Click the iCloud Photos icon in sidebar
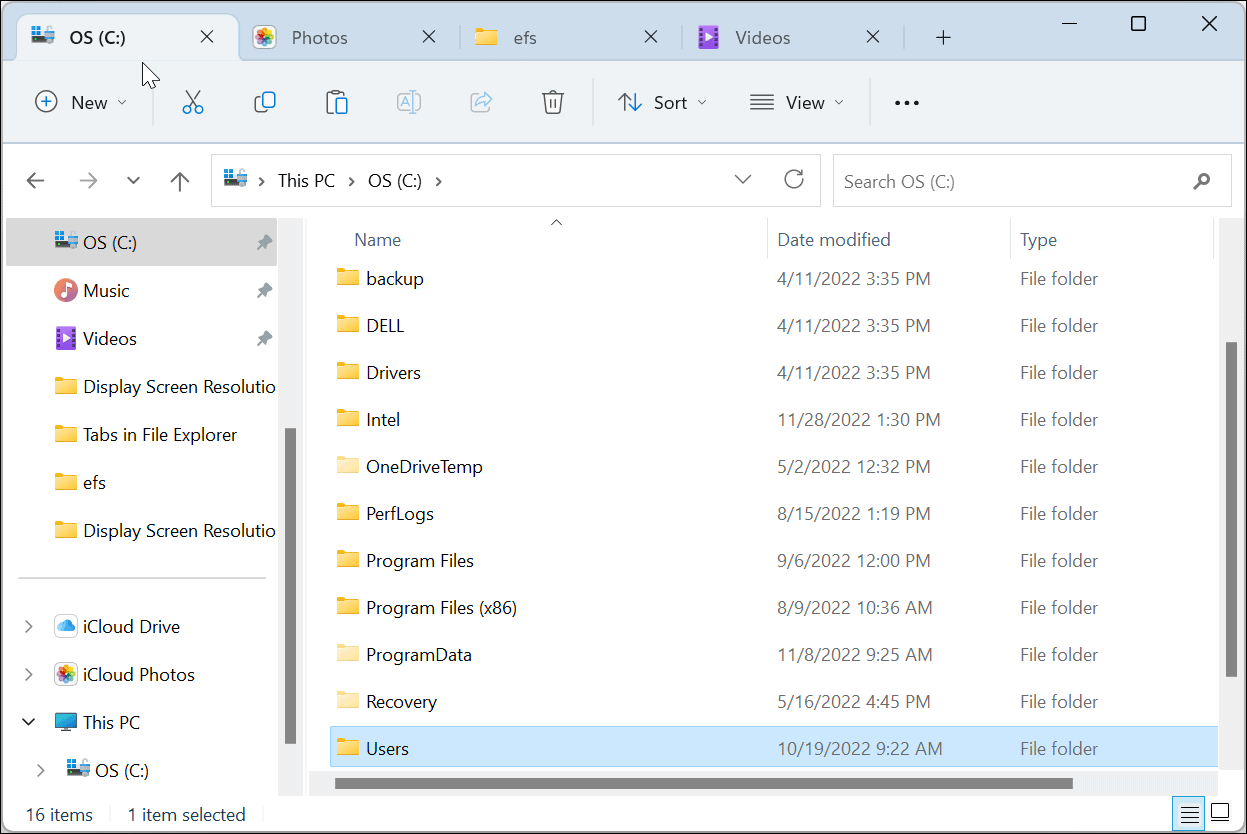1247x834 pixels. [x=66, y=674]
